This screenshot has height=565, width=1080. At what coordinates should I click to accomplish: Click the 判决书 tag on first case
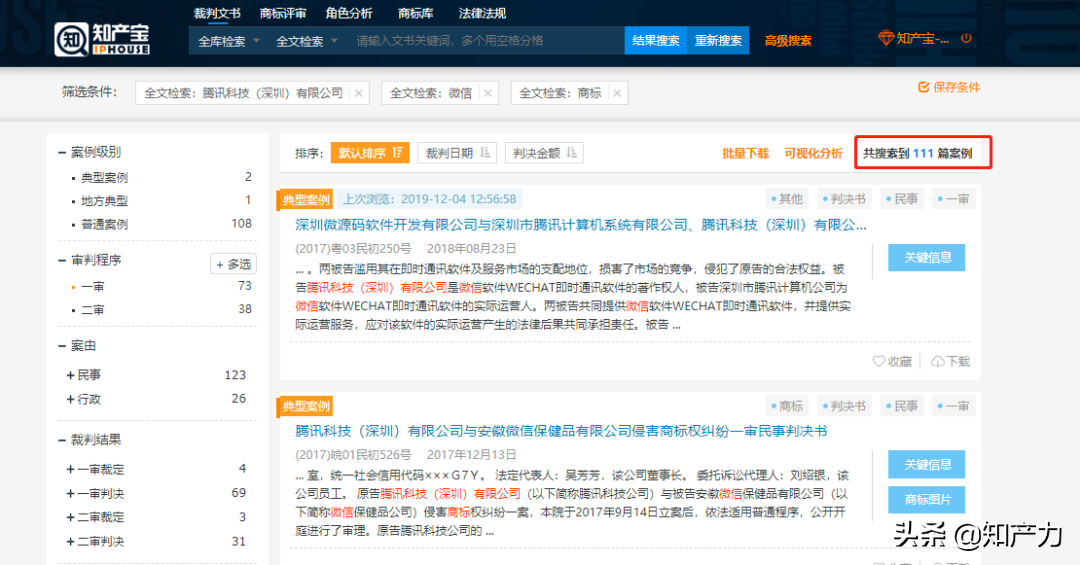(844, 199)
